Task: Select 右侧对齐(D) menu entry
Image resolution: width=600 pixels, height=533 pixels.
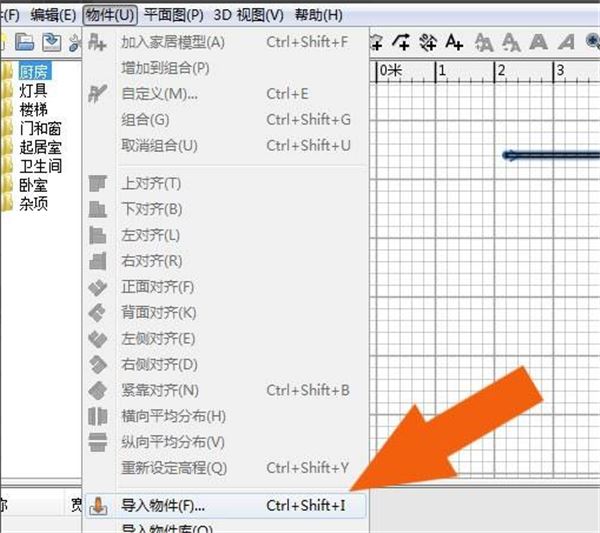Action: coord(225,364)
